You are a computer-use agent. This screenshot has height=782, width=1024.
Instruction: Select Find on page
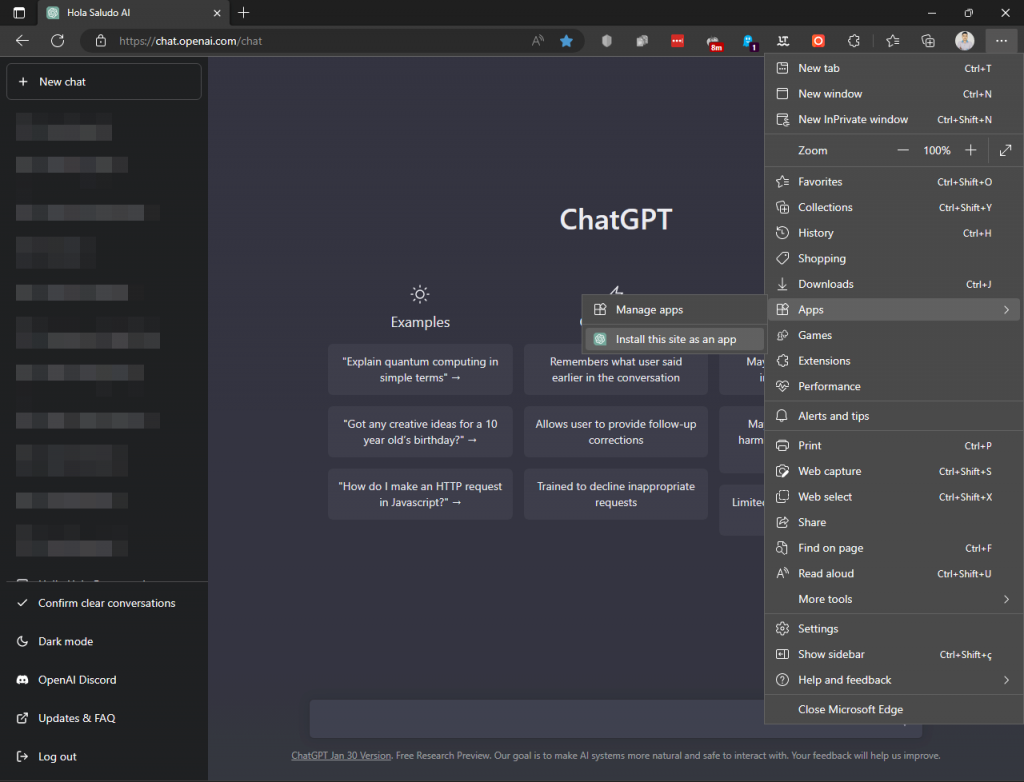[893, 548]
